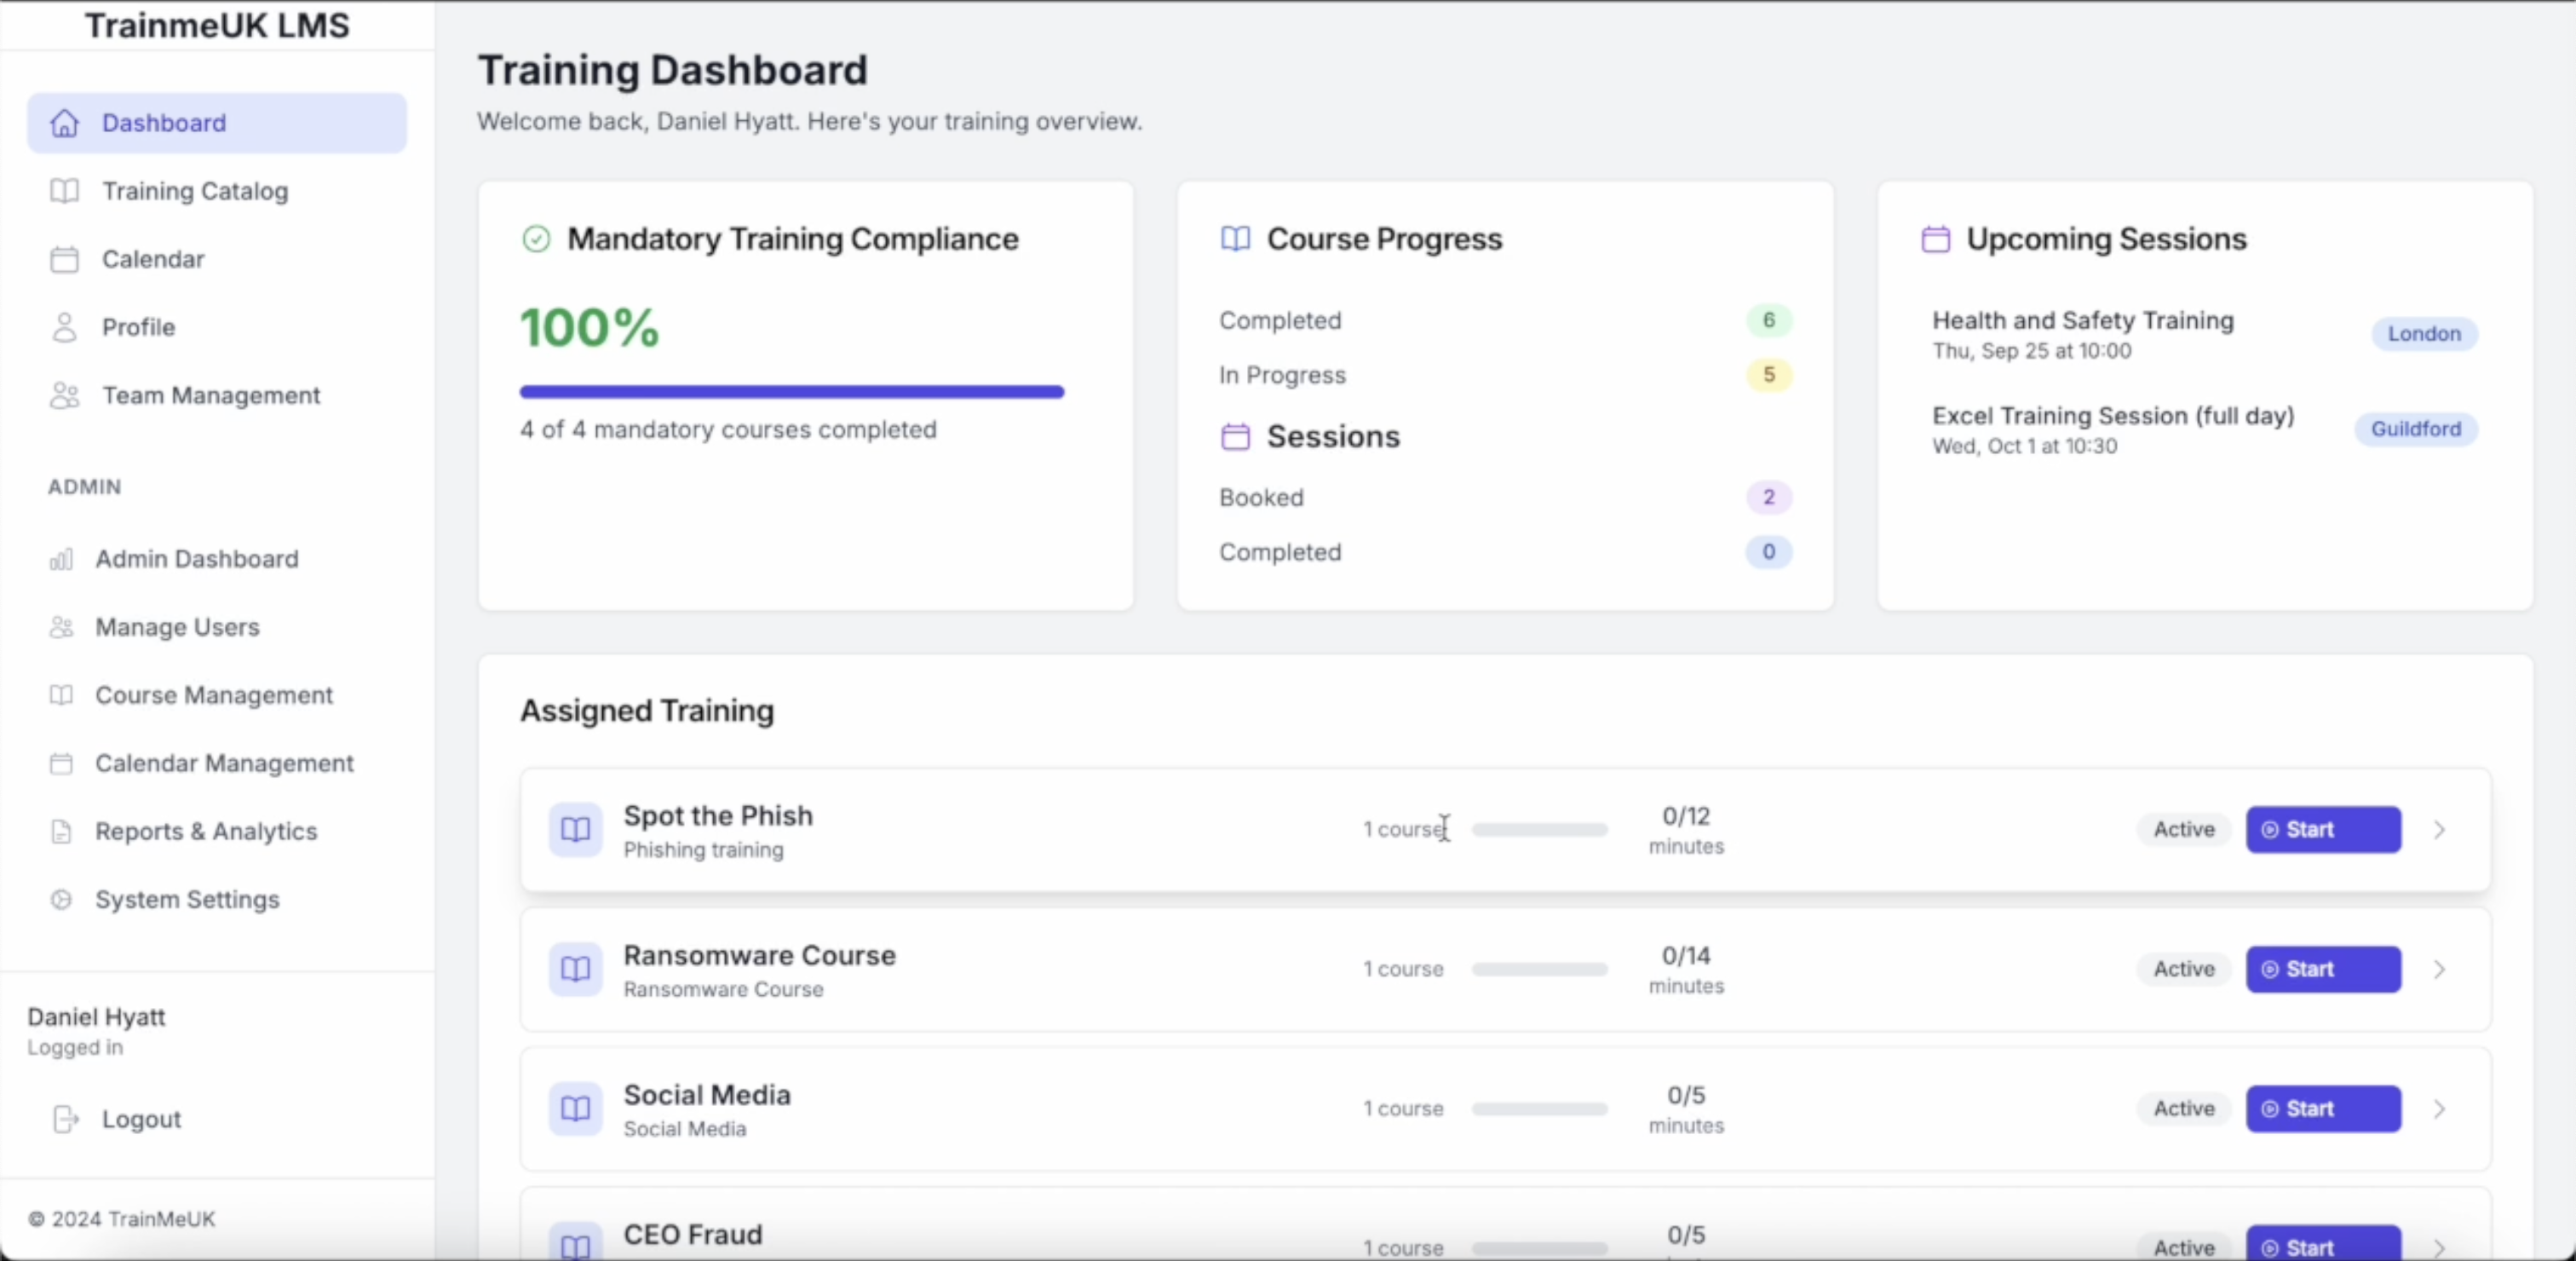Image resolution: width=2576 pixels, height=1261 pixels.
Task: Click the Guildford location tag
Action: (x=2416, y=429)
